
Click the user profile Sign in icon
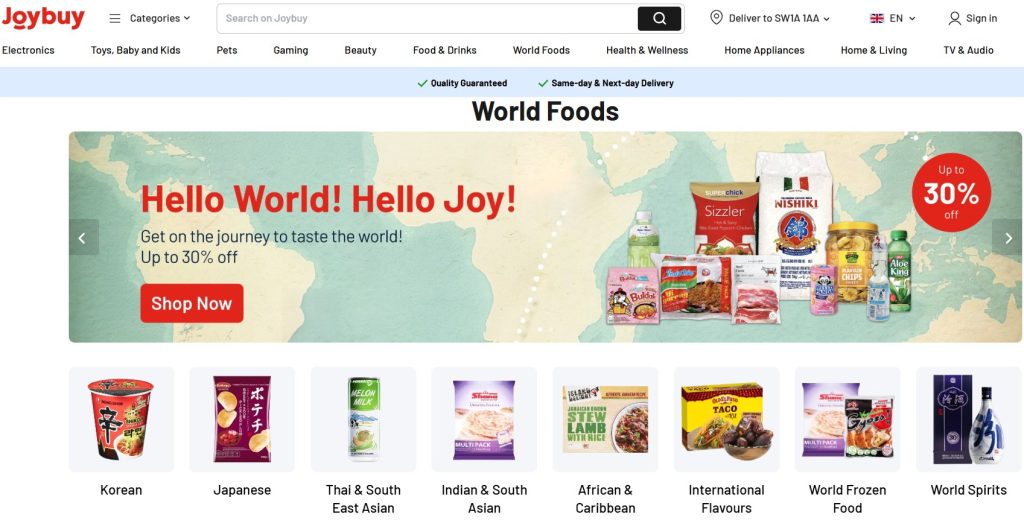(x=954, y=18)
